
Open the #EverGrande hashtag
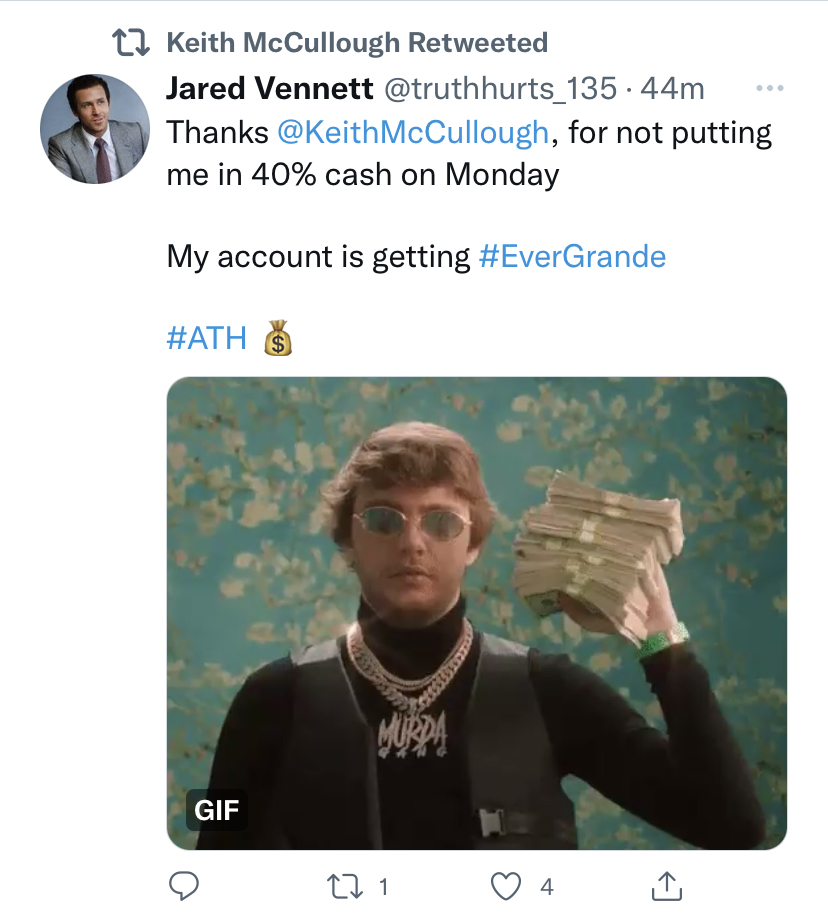(572, 257)
